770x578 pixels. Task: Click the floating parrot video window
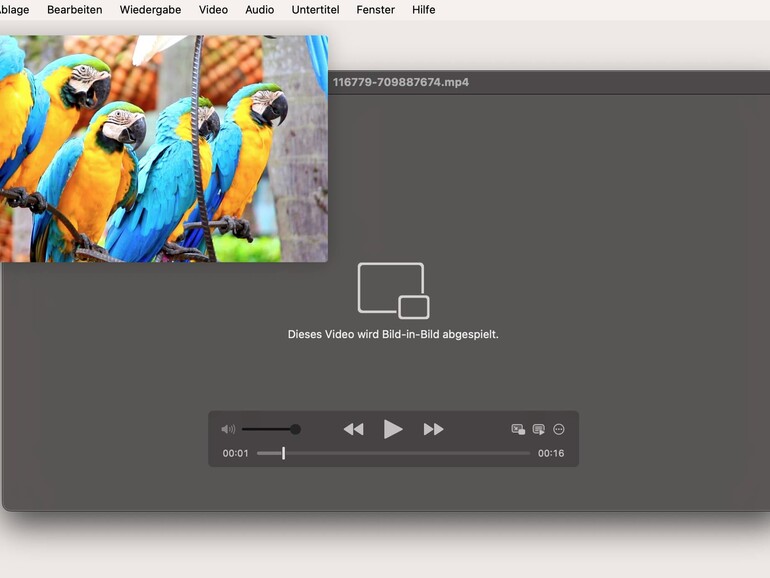click(x=163, y=148)
